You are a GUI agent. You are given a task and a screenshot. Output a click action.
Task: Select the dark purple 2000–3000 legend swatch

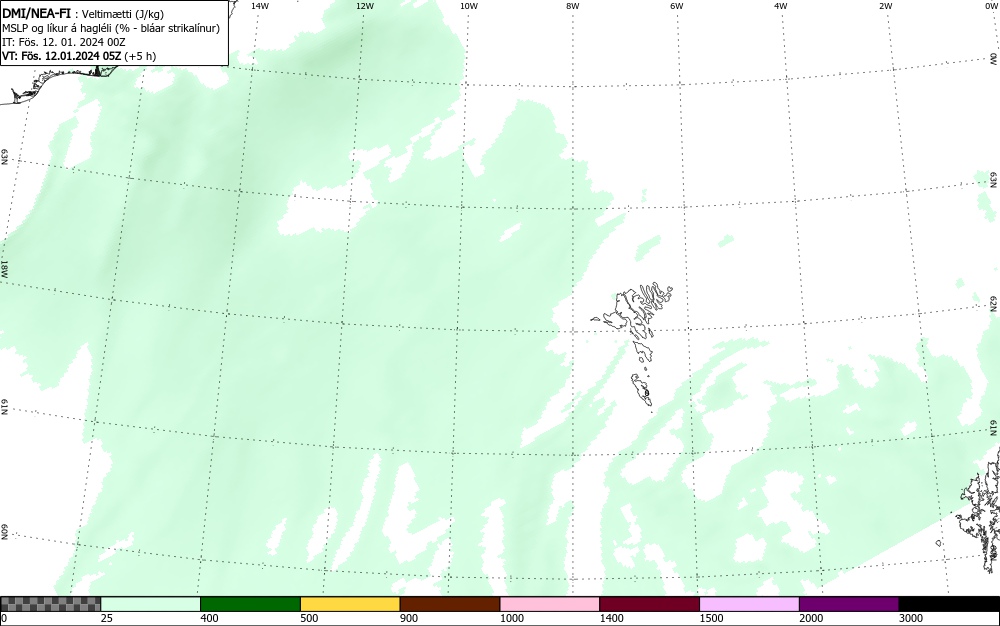(849, 604)
